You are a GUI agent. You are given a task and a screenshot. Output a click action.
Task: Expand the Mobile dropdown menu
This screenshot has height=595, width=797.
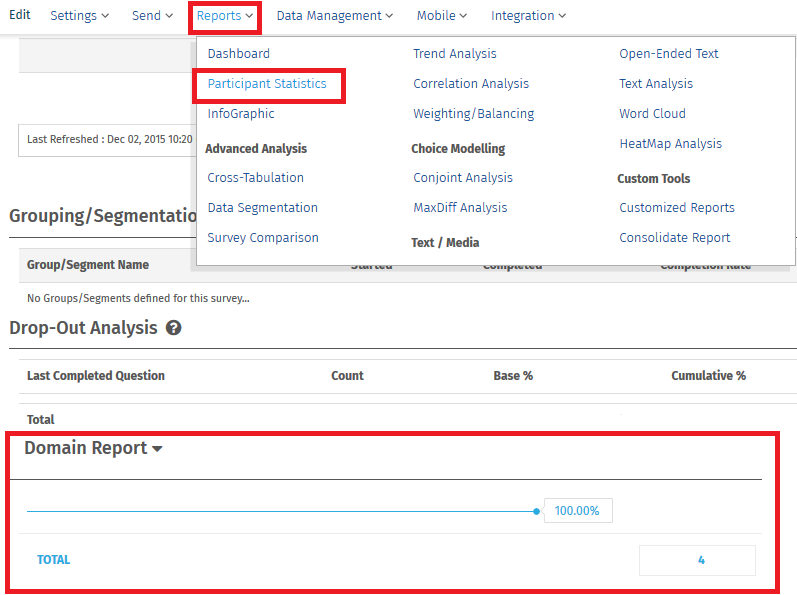pyautogui.click(x=442, y=16)
